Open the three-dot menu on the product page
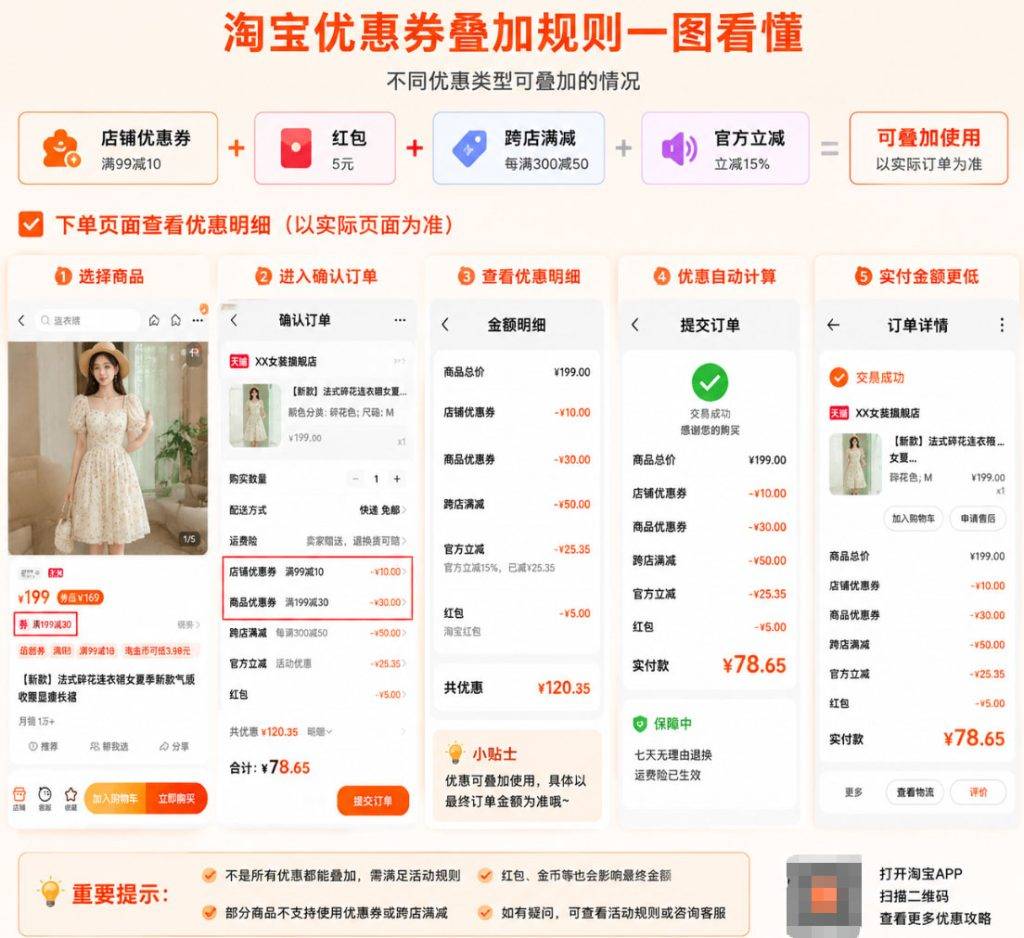Viewport: 1024px width, 938px height. point(198,320)
